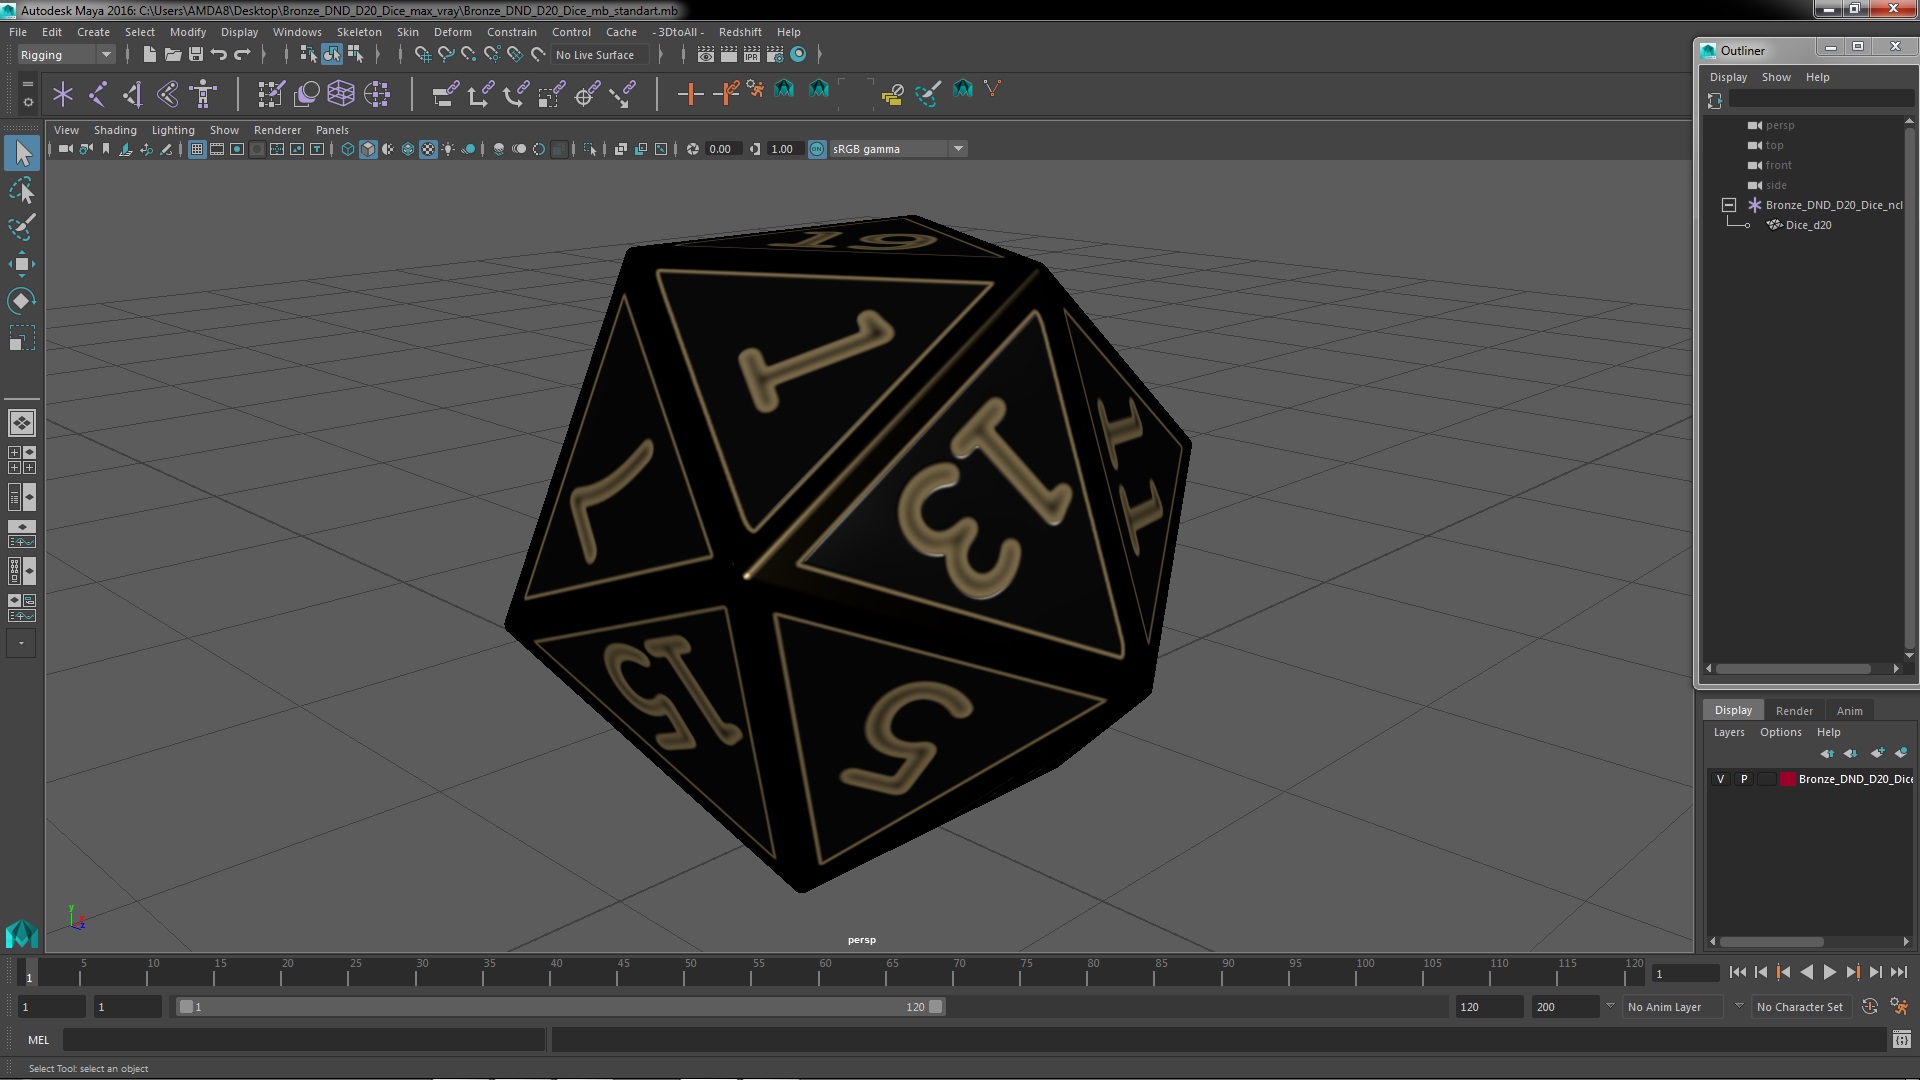Click the sRGB gamma dropdown
Image resolution: width=1920 pixels, height=1080 pixels.
(x=895, y=149)
